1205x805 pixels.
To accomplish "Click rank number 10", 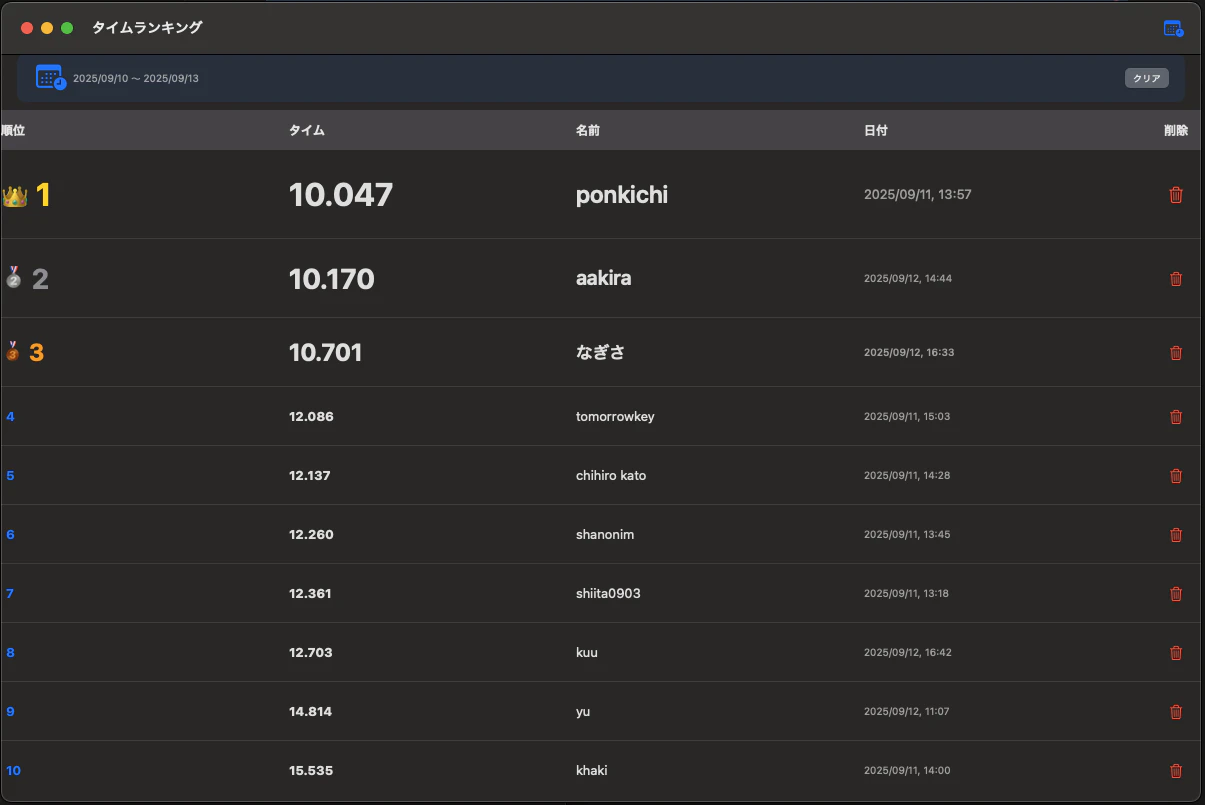I will [13, 771].
